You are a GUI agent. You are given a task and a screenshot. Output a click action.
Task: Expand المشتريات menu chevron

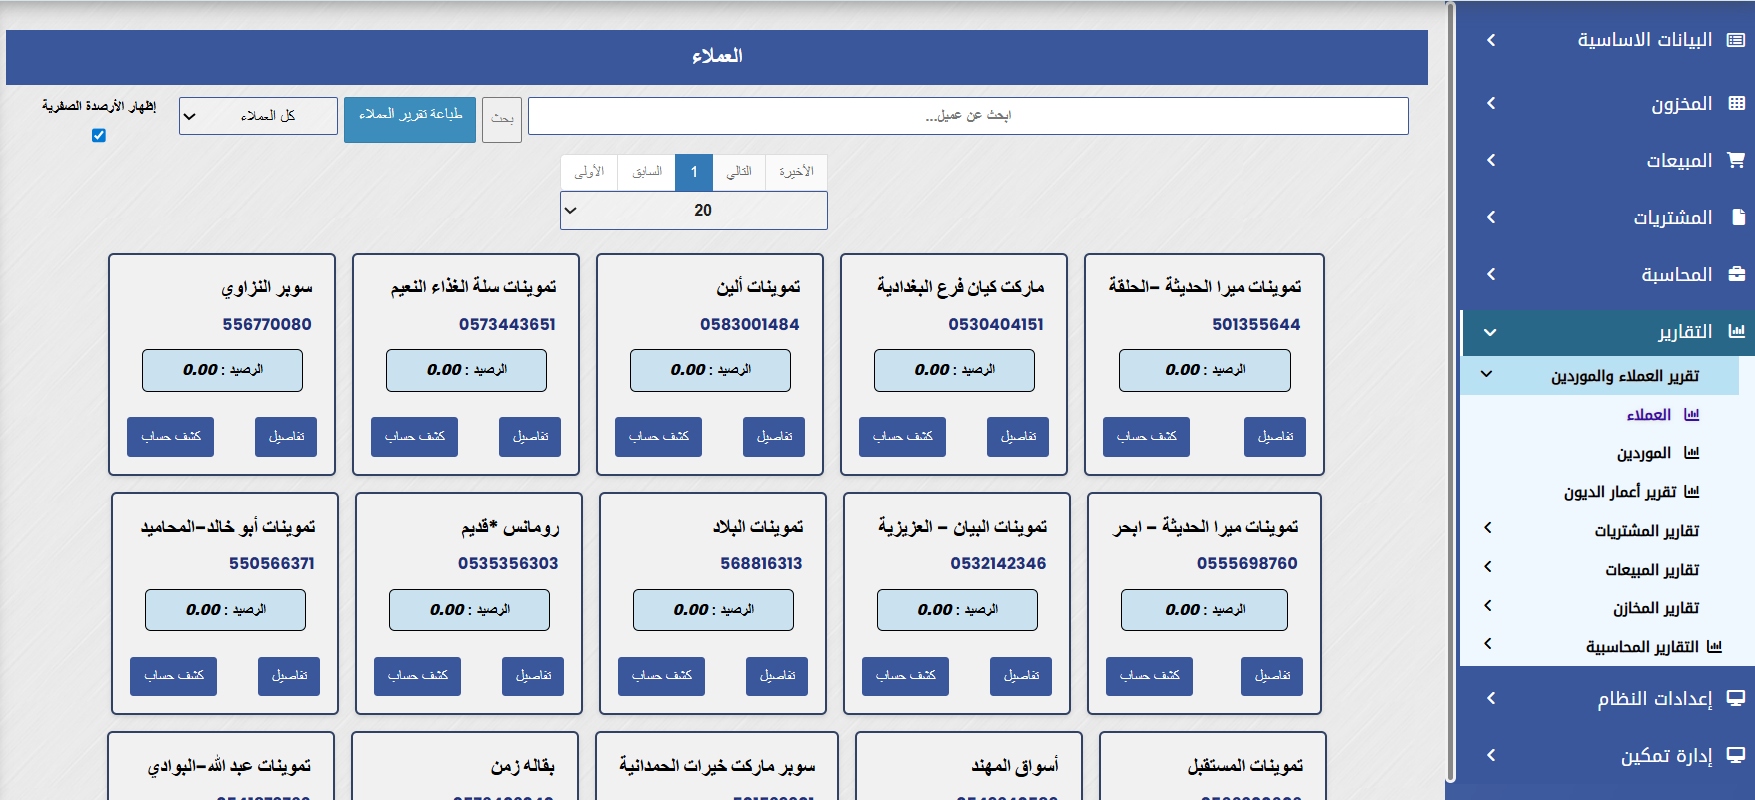click(1491, 217)
